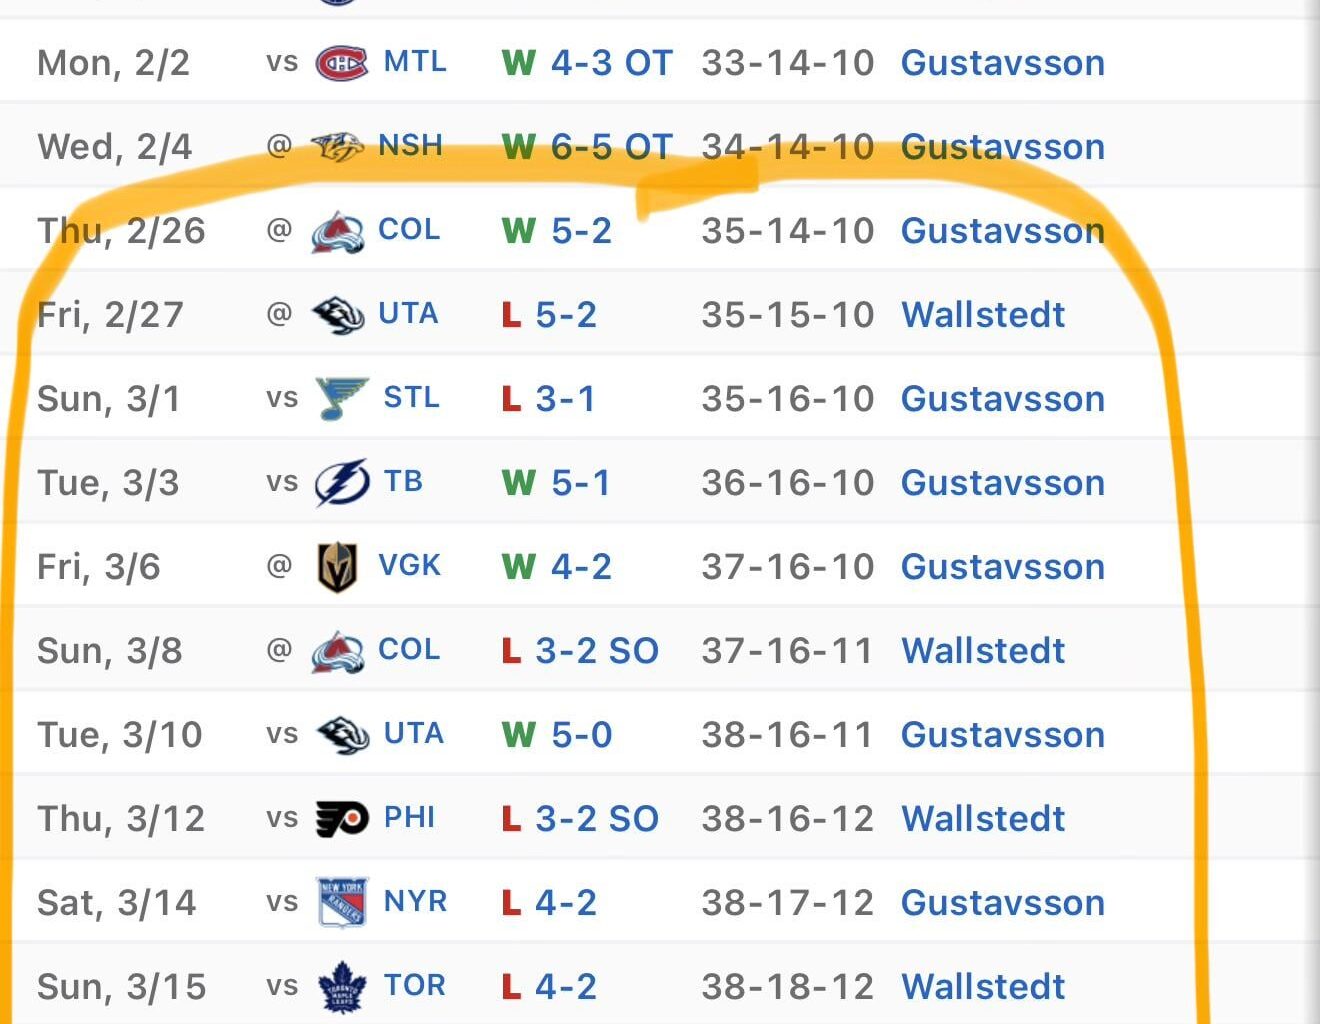The height and width of the screenshot is (1024, 1320).
Task: Click the St. Louis Blues logo
Action: point(341,399)
